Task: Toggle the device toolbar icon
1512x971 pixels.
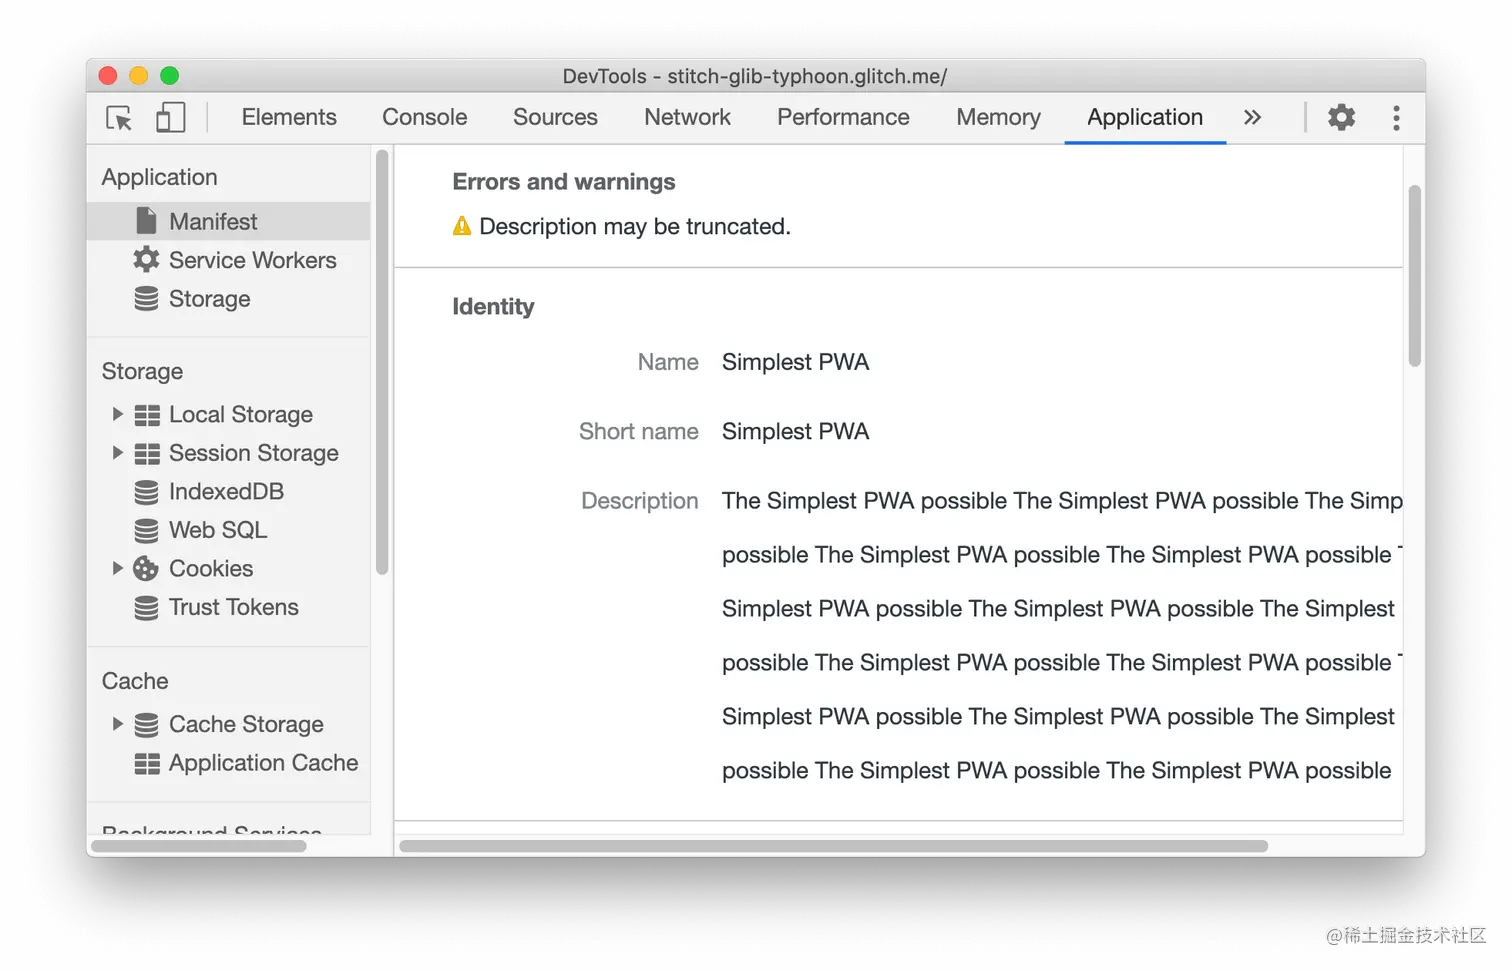Action: tap(171, 117)
